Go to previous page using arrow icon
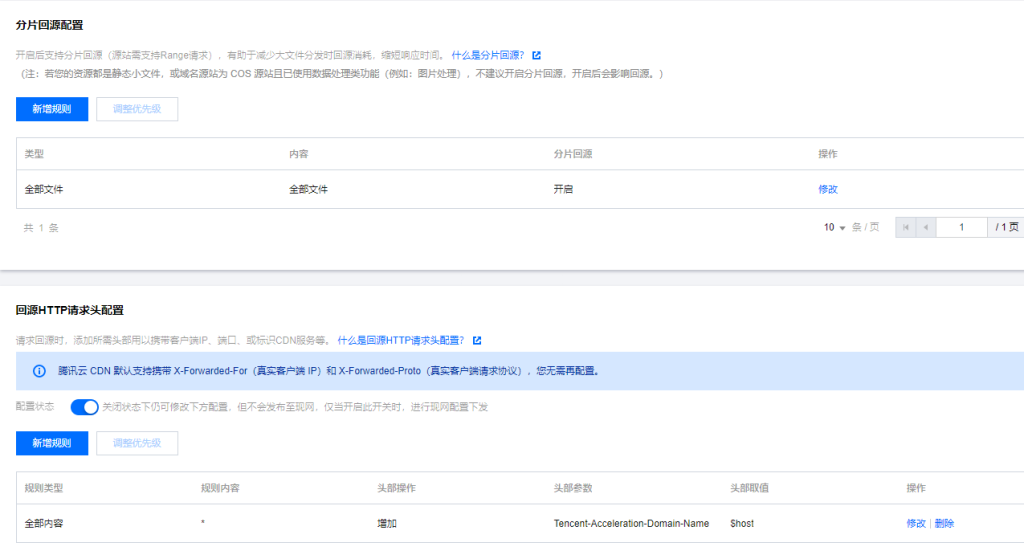1024x559 pixels. [x=927, y=228]
